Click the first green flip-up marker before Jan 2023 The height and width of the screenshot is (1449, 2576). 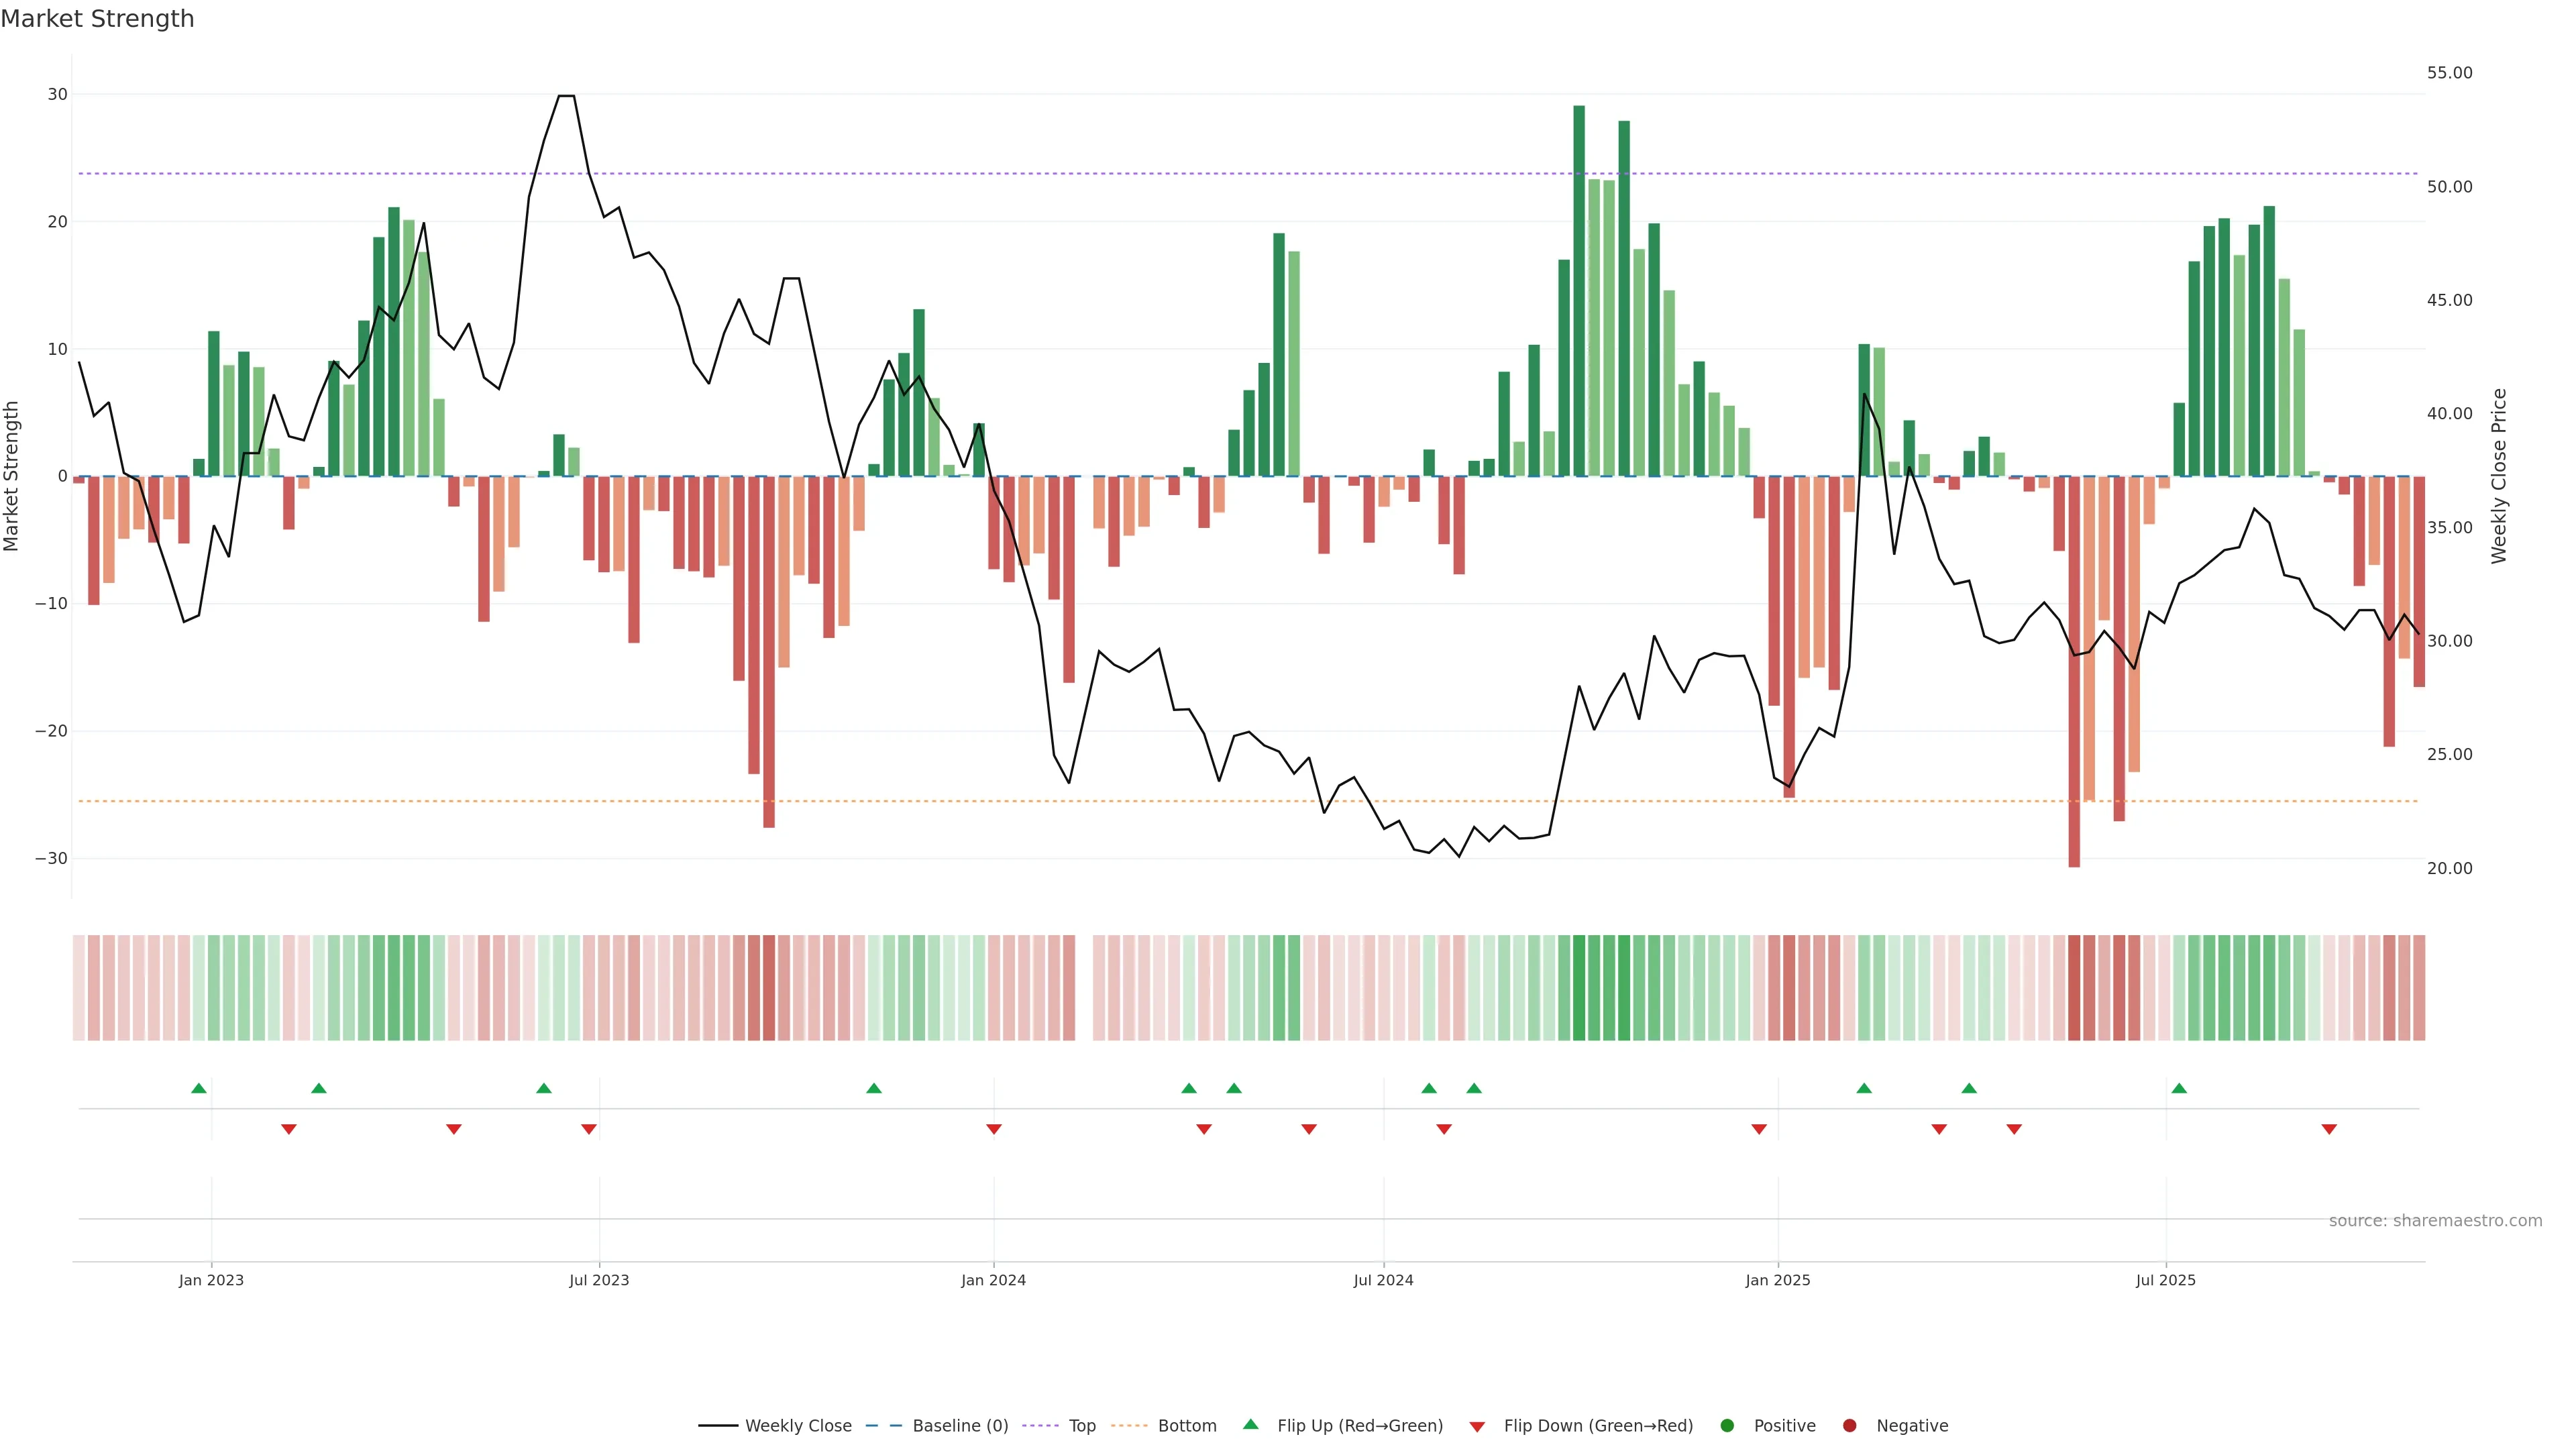[x=199, y=1088]
